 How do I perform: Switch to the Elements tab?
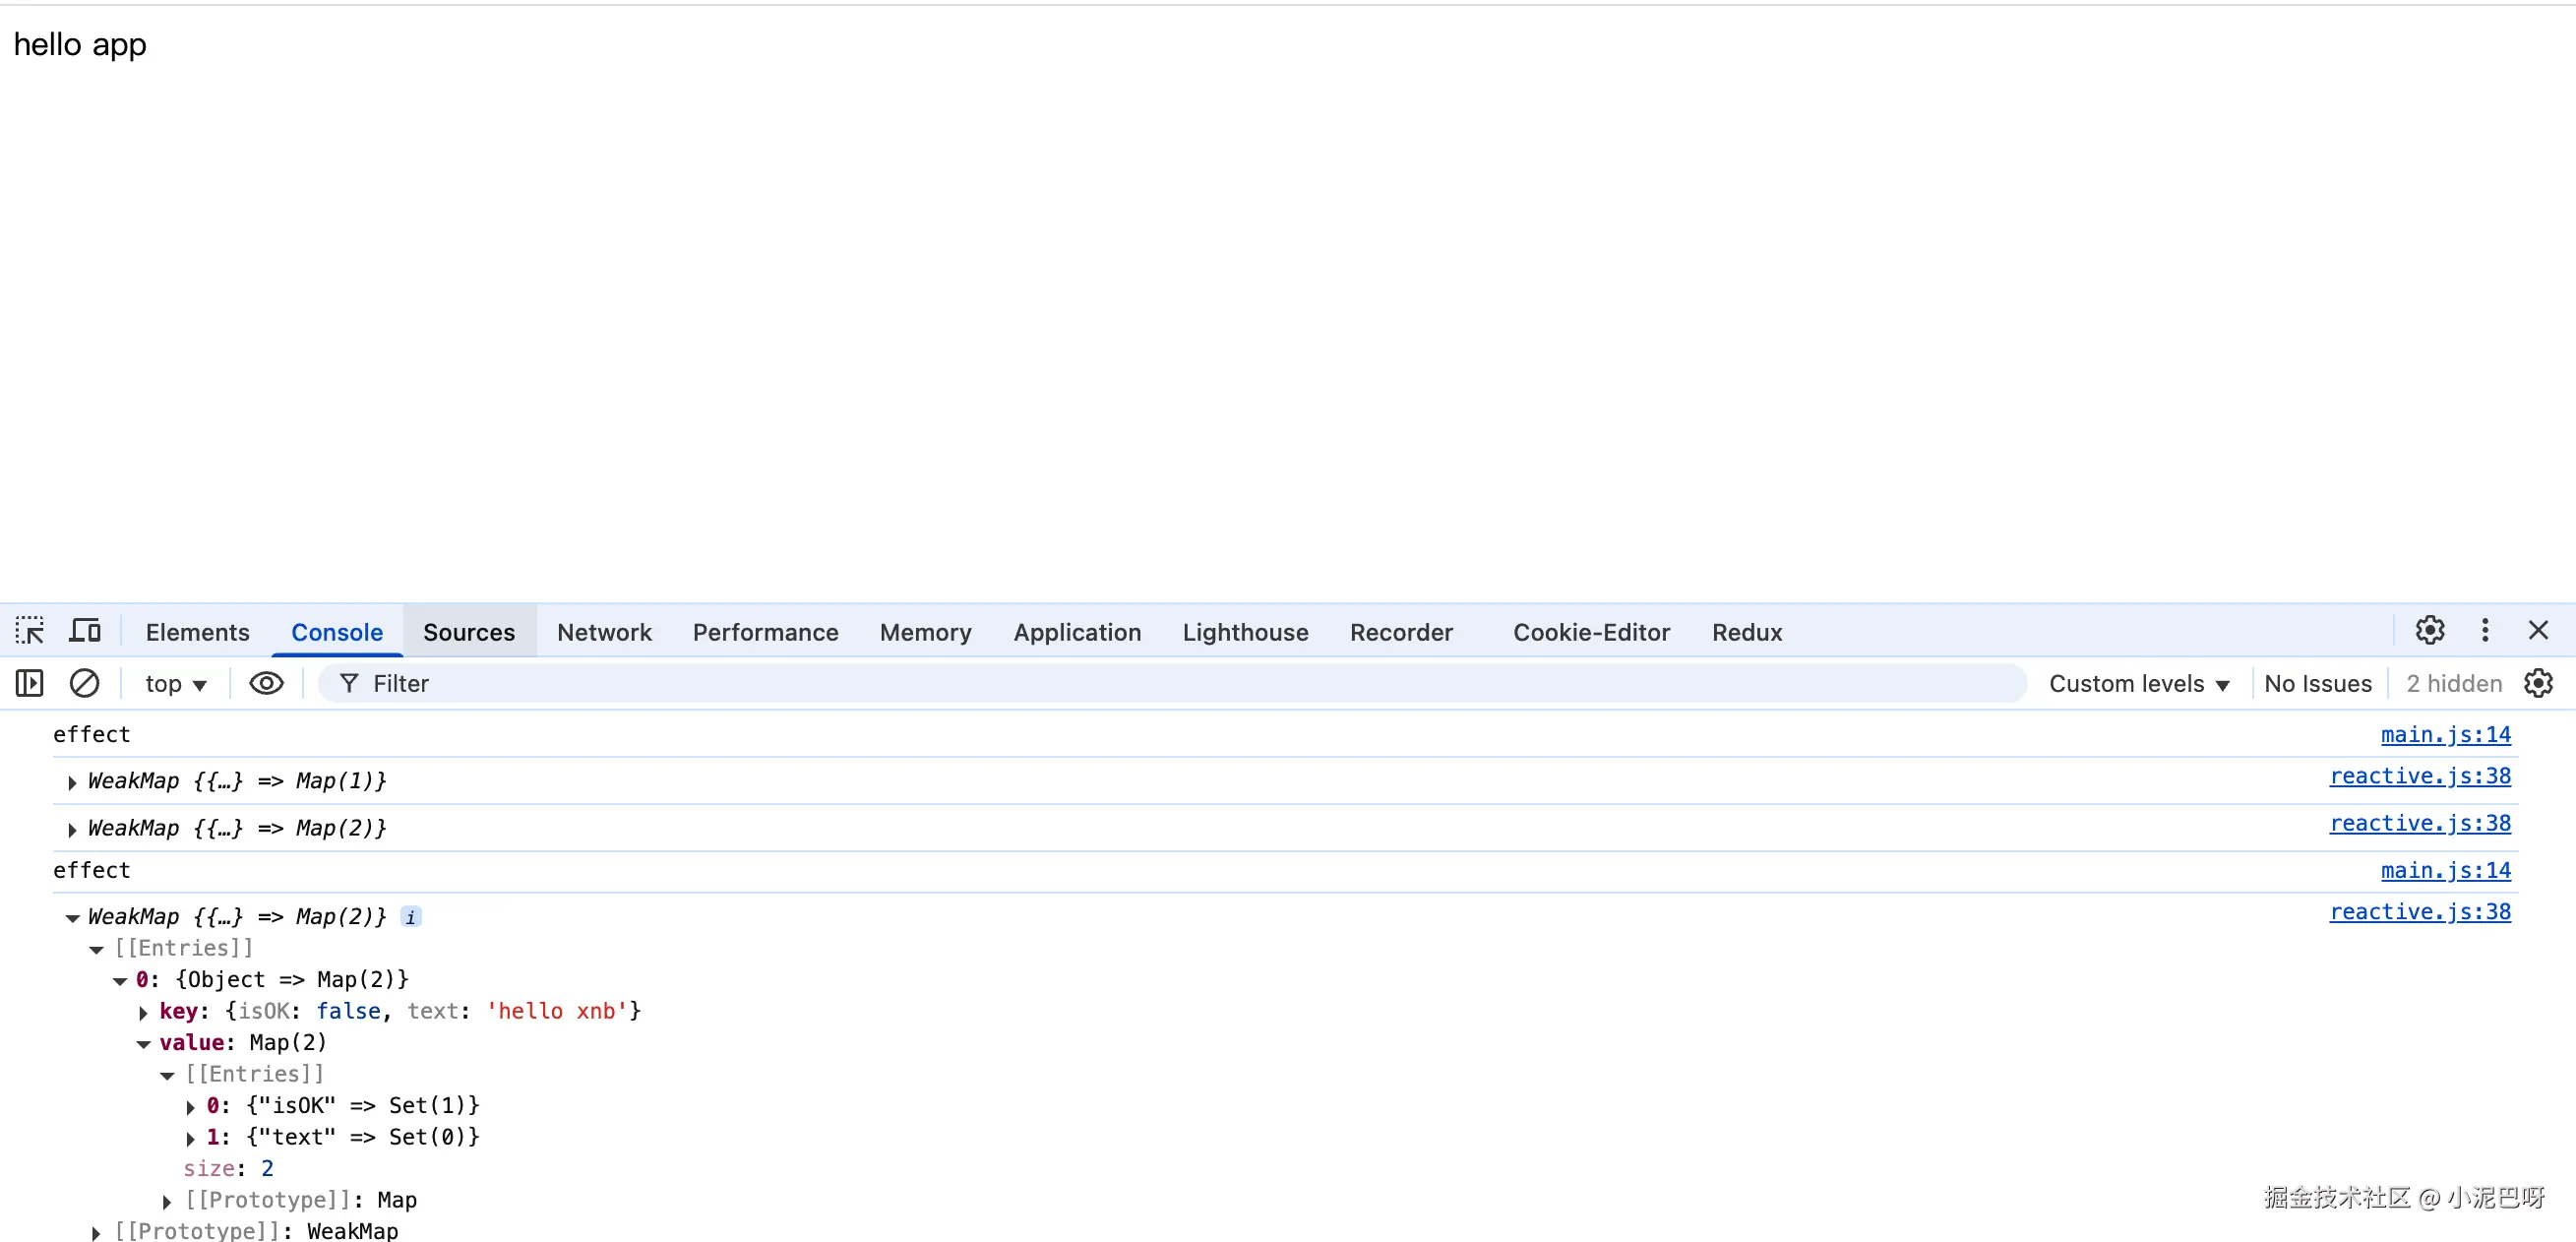pyautogui.click(x=197, y=632)
